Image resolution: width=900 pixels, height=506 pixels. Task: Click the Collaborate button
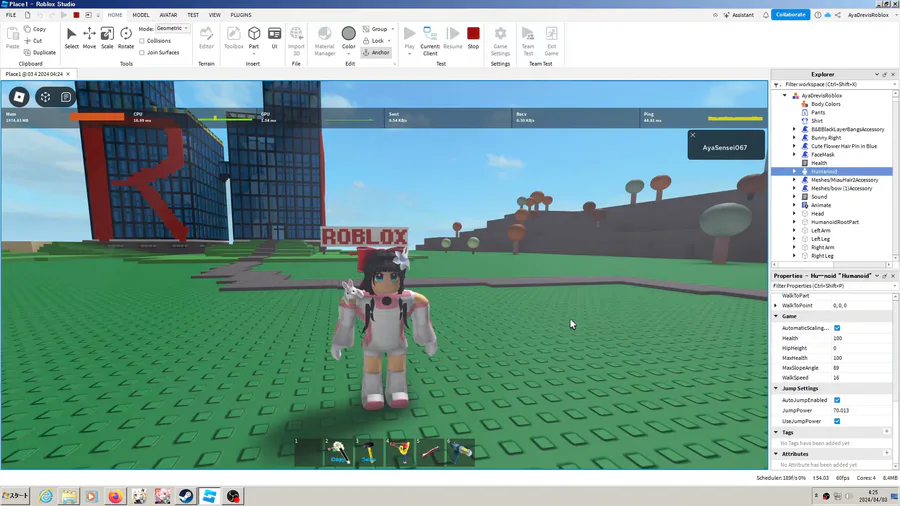pos(790,14)
